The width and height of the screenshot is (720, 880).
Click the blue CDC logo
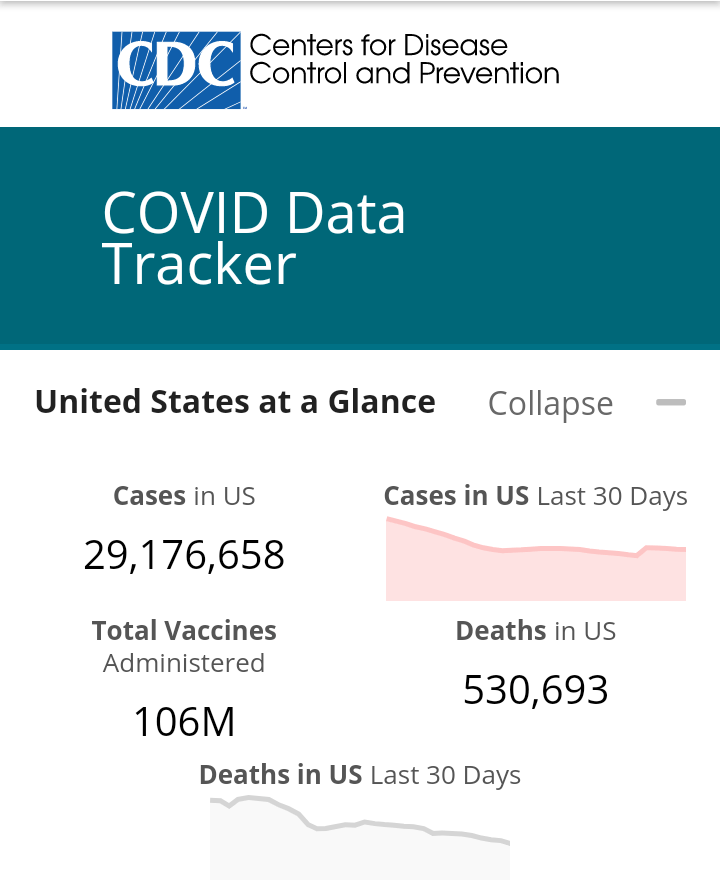point(176,69)
